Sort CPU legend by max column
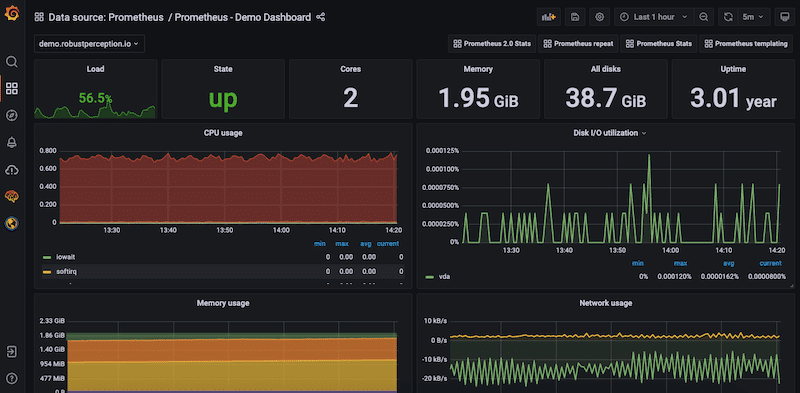This screenshot has width=800, height=393. tap(341, 244)
